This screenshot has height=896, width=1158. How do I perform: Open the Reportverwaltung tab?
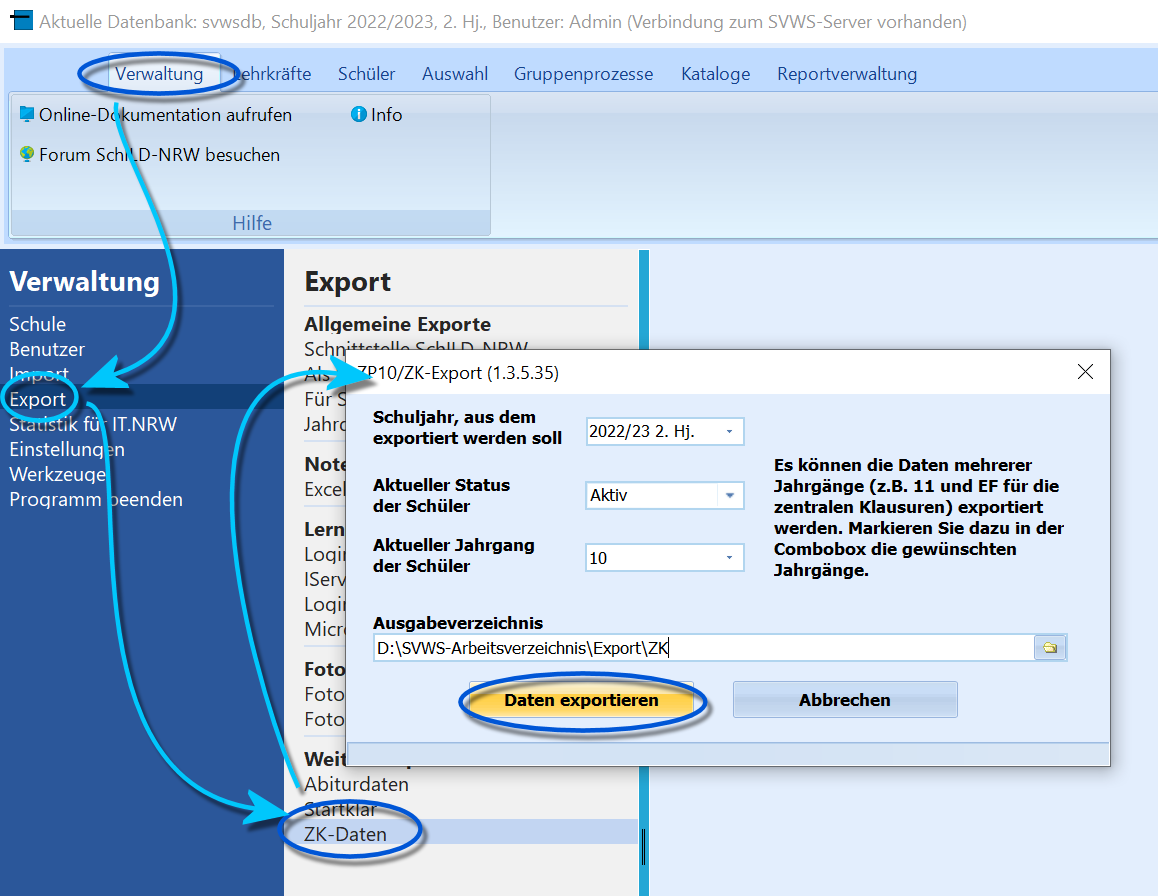[x=847, y=74]
